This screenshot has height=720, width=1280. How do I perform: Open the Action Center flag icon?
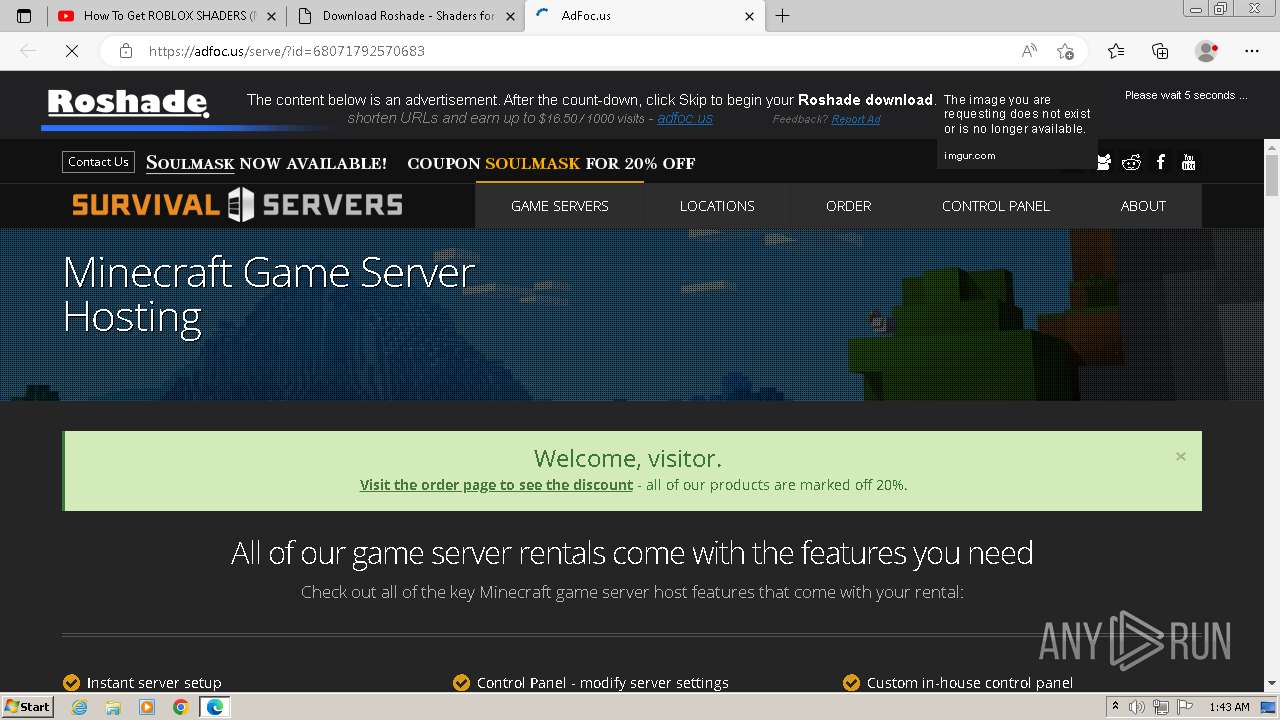pyautogui.click(x=1185, y=707)
